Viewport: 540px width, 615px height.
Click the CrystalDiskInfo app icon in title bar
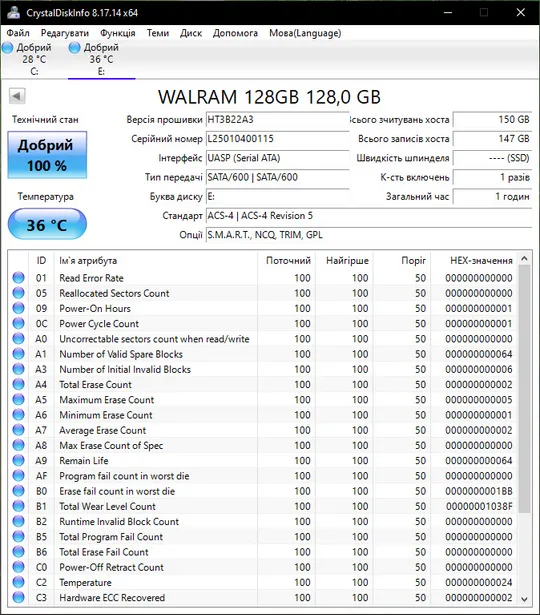click(x=13, y=12)
